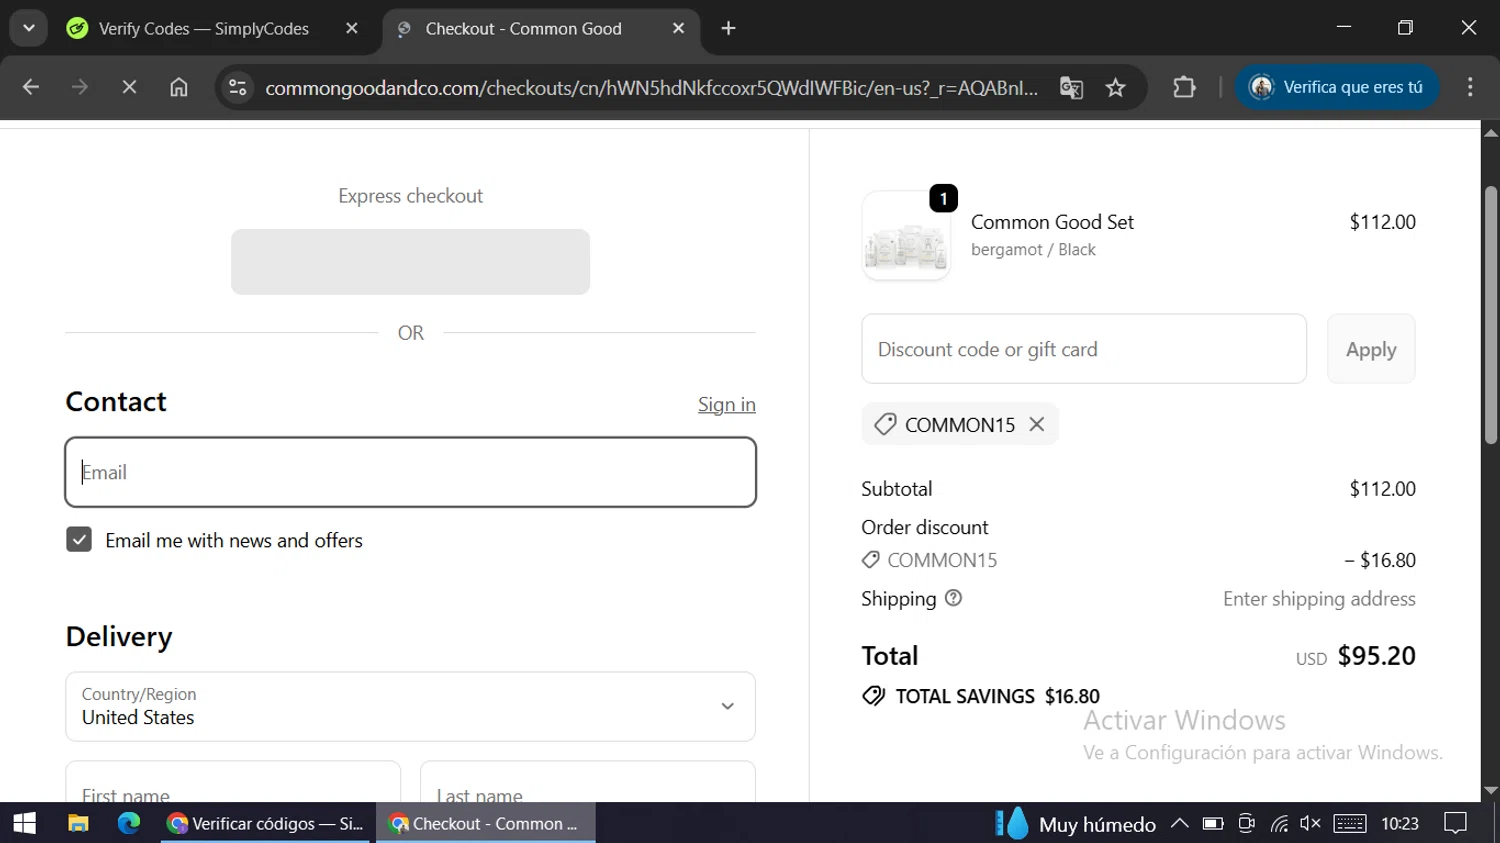
Task: Select Checkout - Common taskbar window
Action: pyautogui.click(x=486, y=823)
